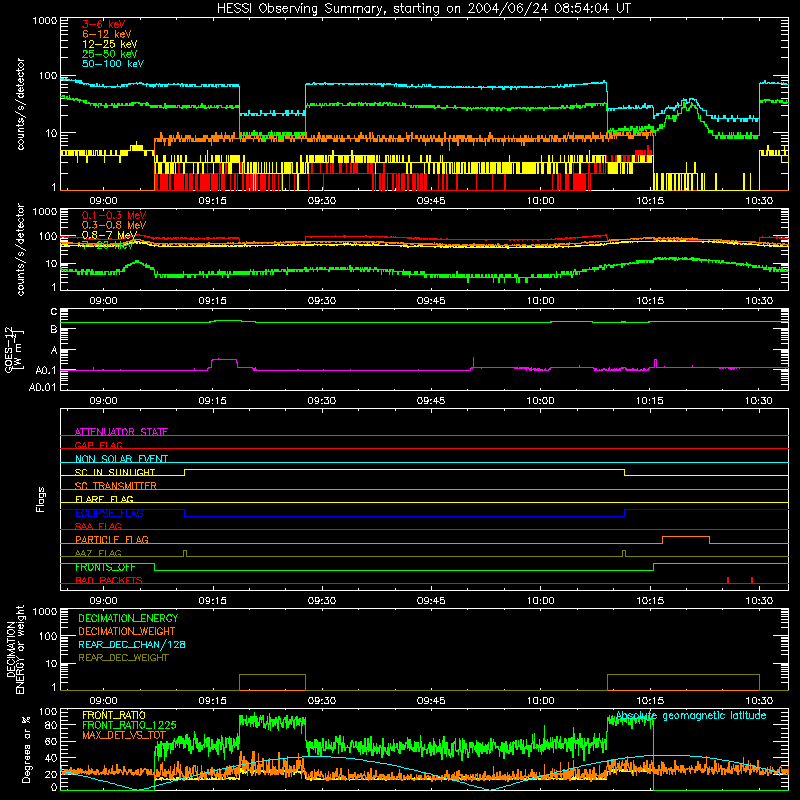Select the GOES-12 axis label
Viewport: 800px width, 800px height.
pyautogui.click(x=13, y=349)
